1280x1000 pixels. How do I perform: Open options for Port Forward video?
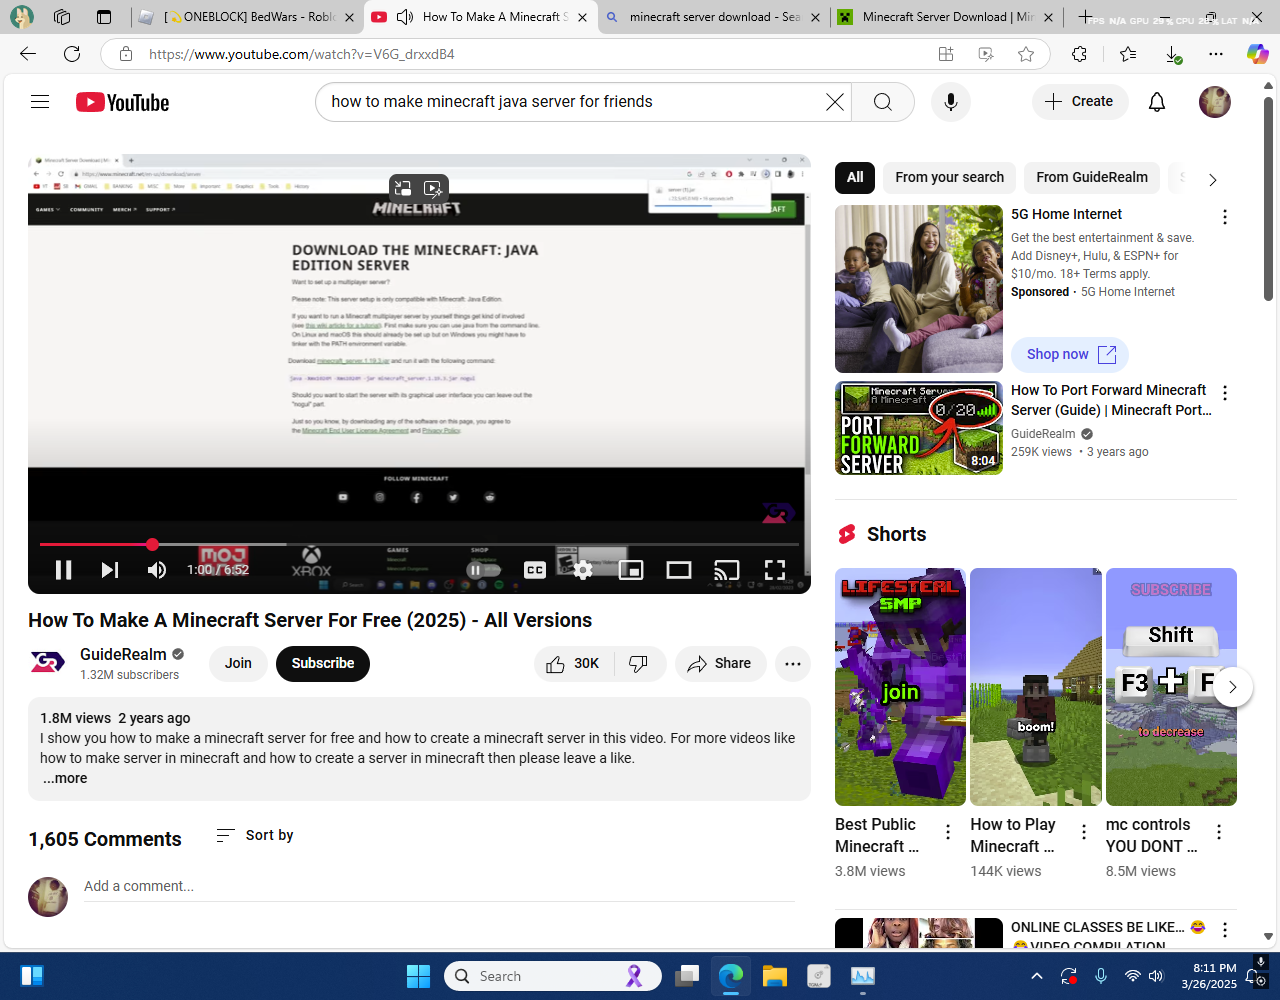[1225, 393]
